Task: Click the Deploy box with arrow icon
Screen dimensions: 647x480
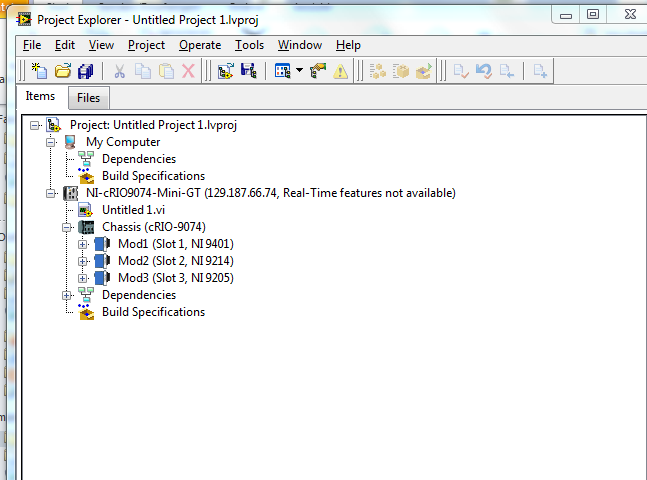Action: 424,71
